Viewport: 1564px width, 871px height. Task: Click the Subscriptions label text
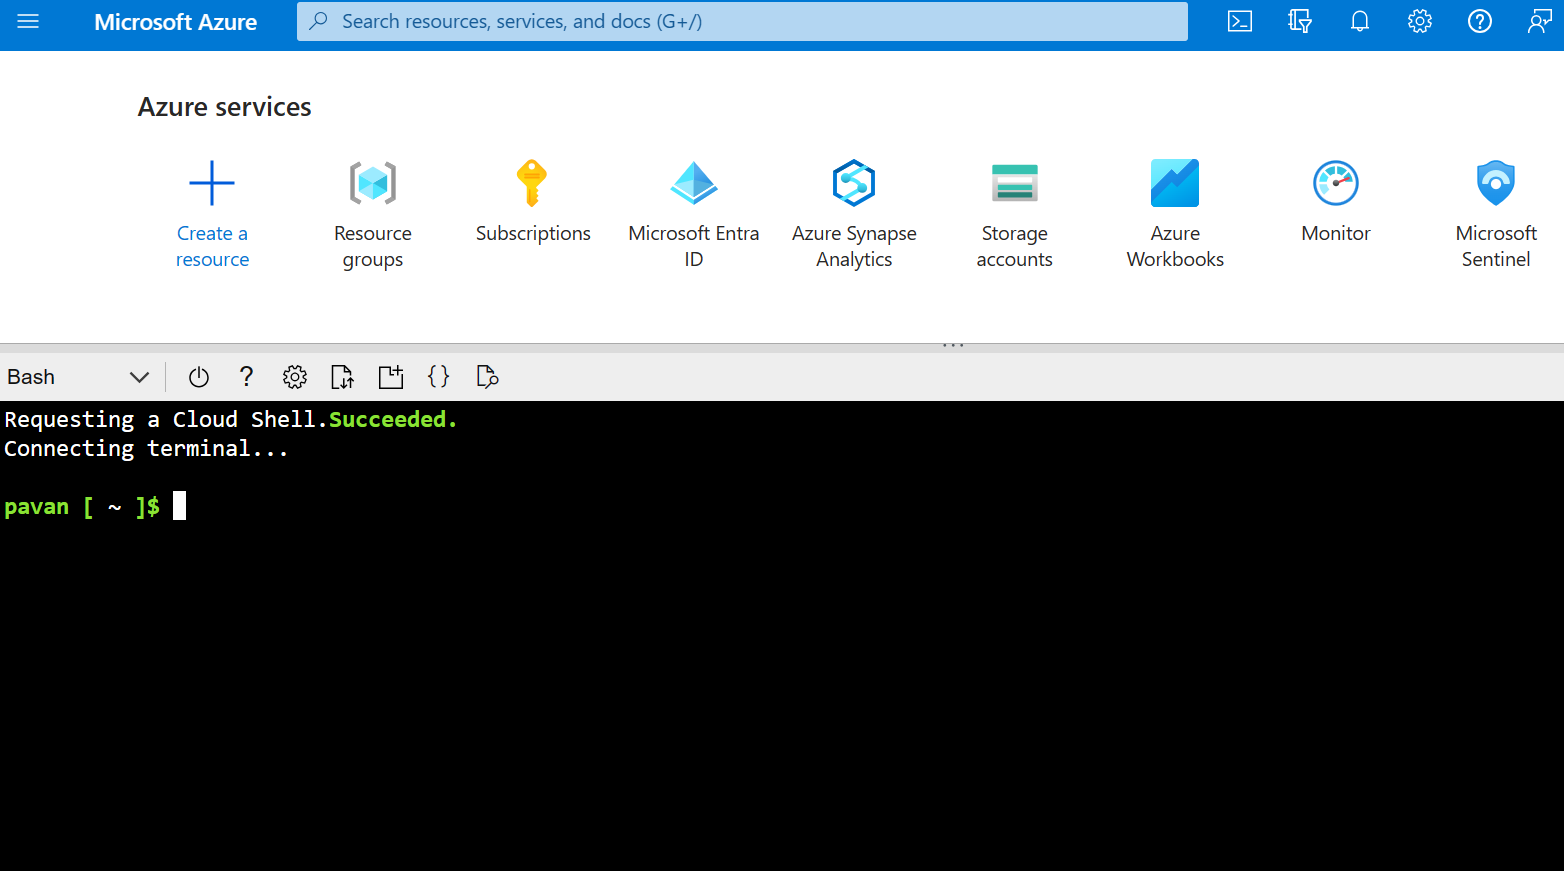click(533, 233)
